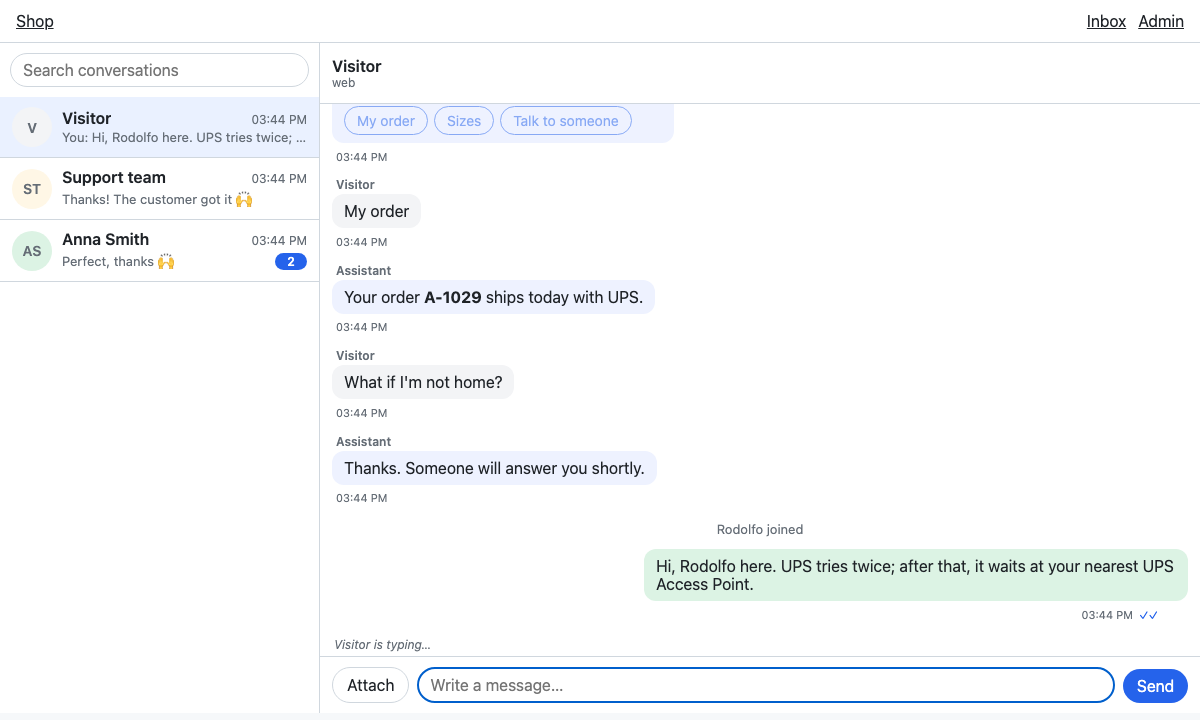The height and width of the screenshot is (720, 1200).
Task: Click the Visitor's My order message bubble
Action: [x=377, y=211]
